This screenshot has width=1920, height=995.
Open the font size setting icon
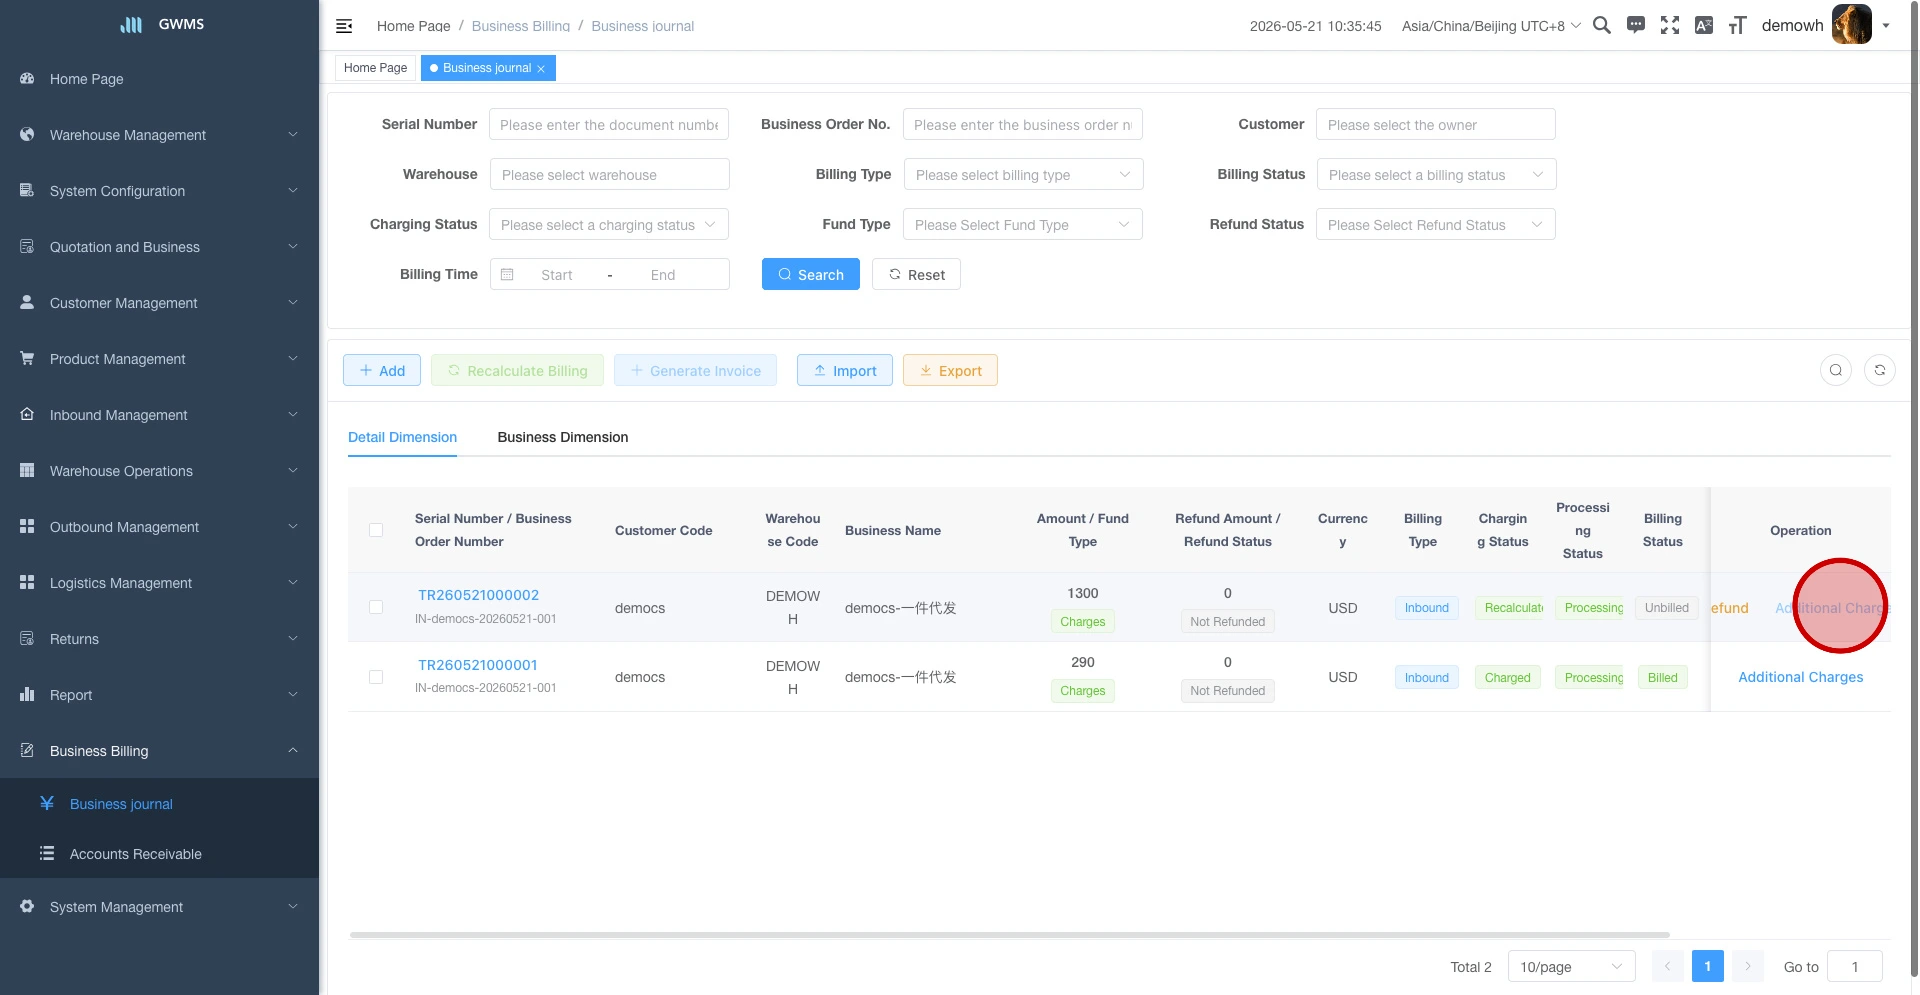pyautogui.click(x=1738, y=25)
